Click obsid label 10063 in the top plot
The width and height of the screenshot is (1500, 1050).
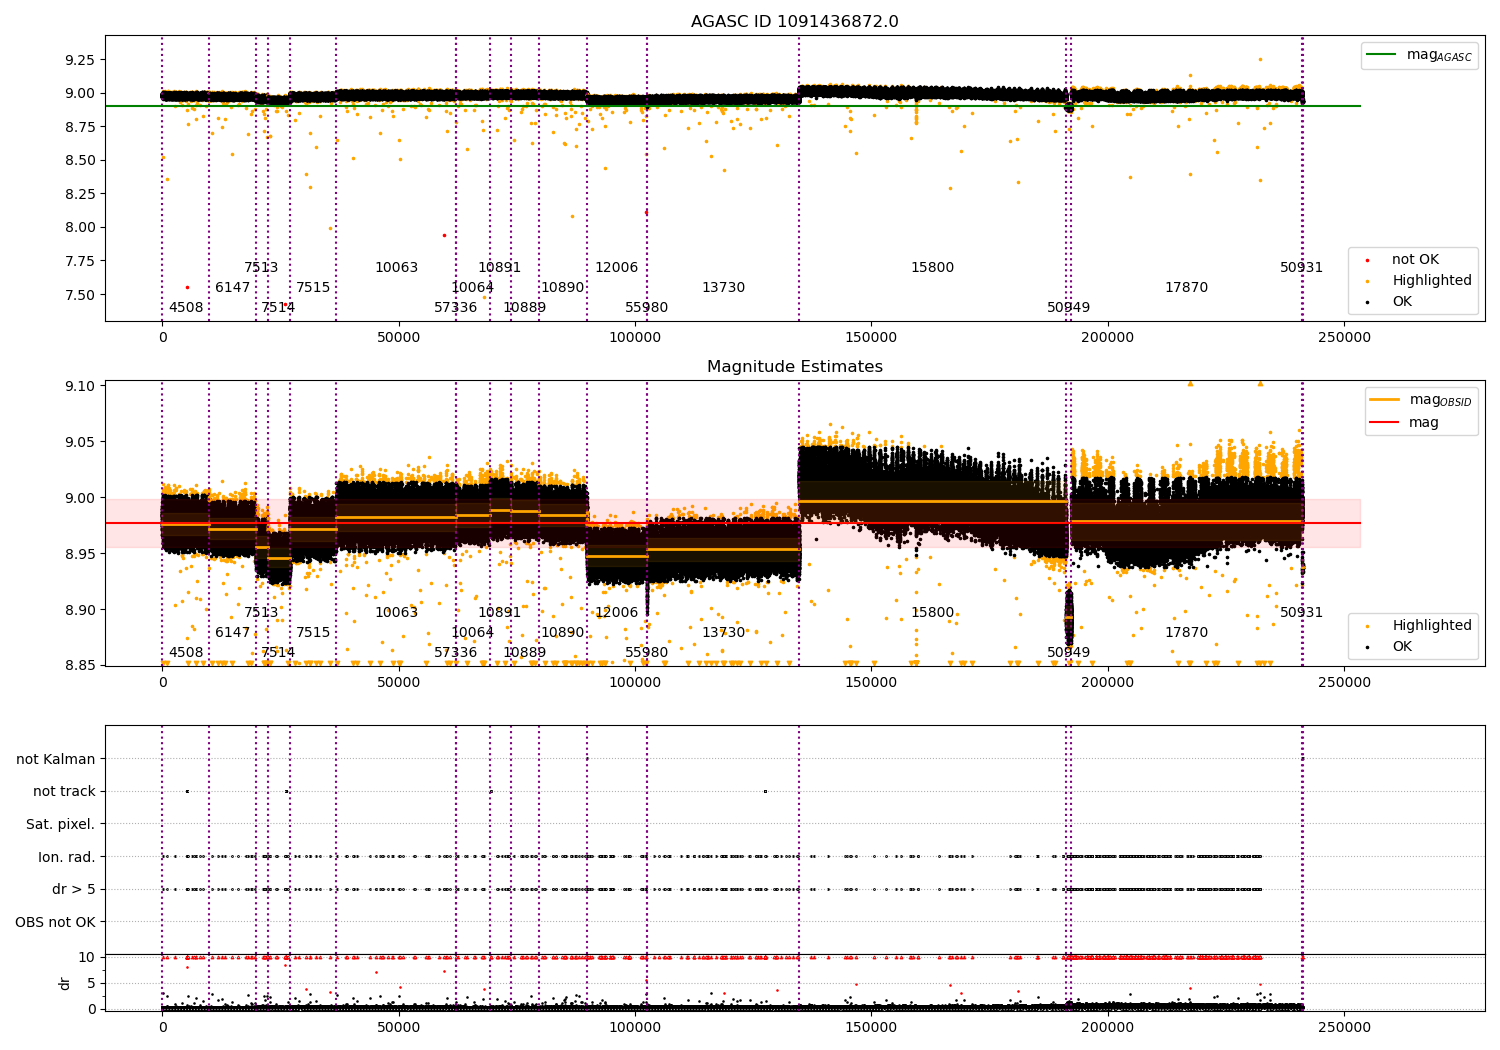click(396, 268)
